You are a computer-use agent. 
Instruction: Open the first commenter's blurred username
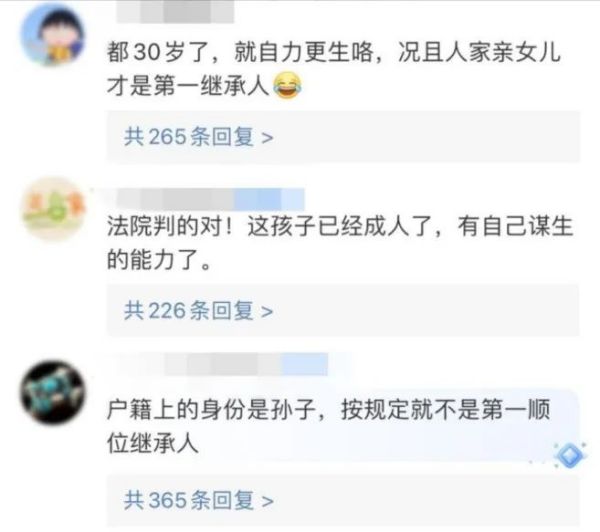click(x=175, y=11)
